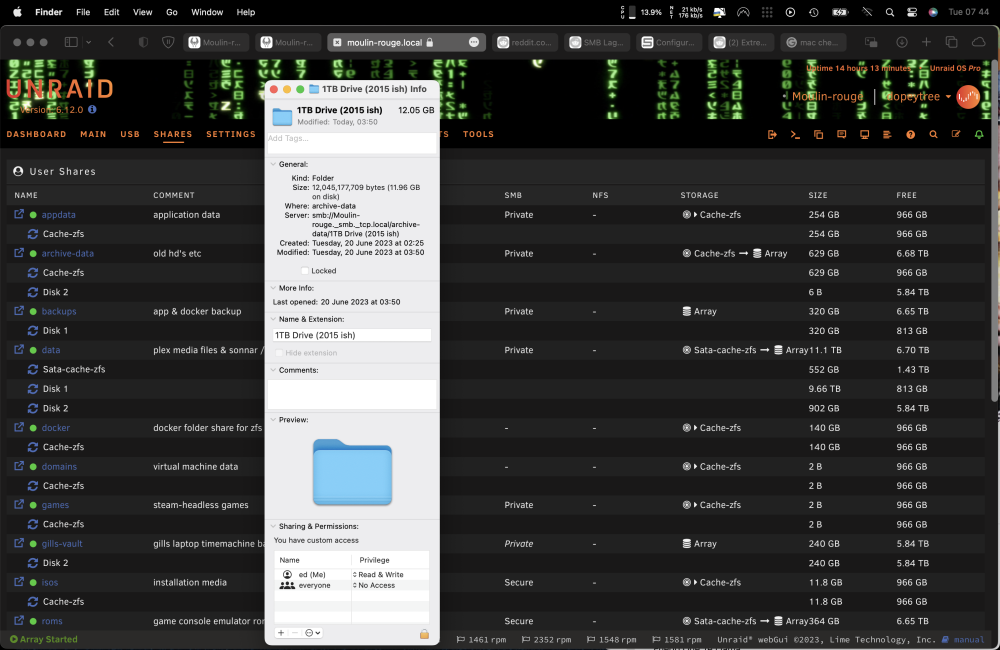Open the archive-data share link

tap(68, 253)
